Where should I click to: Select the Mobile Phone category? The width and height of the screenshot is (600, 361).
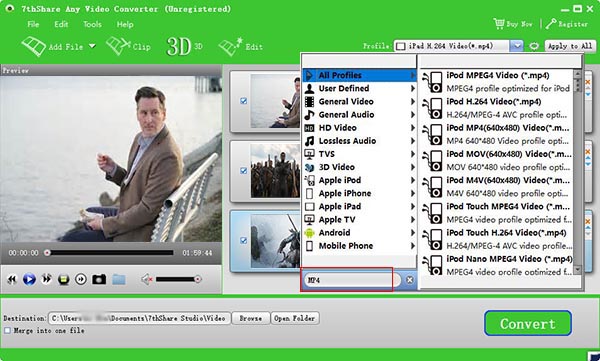tap(359, 246)
